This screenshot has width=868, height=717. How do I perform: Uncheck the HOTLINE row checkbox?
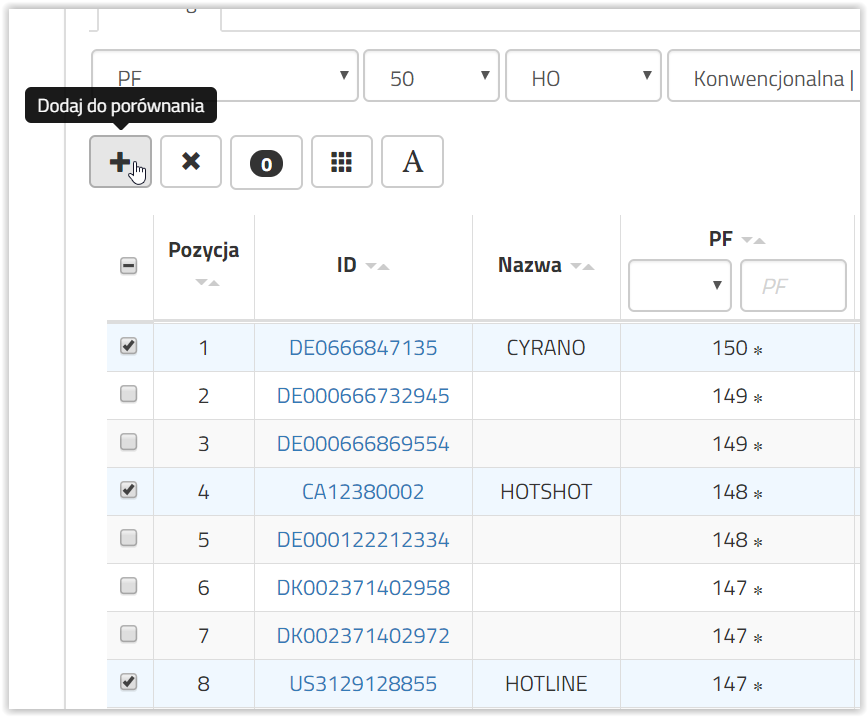pyautogui.click(x=128, y=682)
